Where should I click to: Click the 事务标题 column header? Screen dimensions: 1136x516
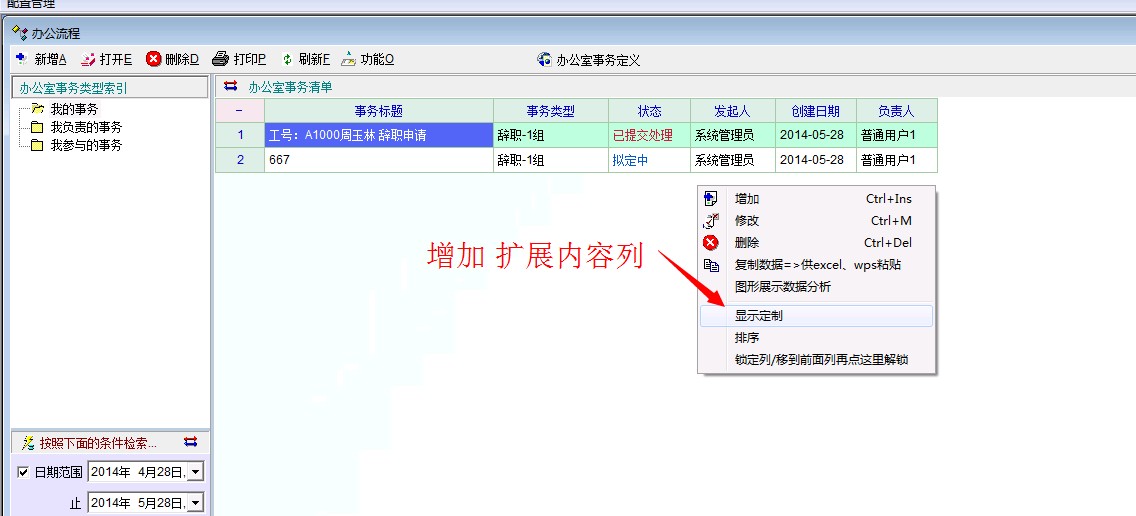point(378,111)
